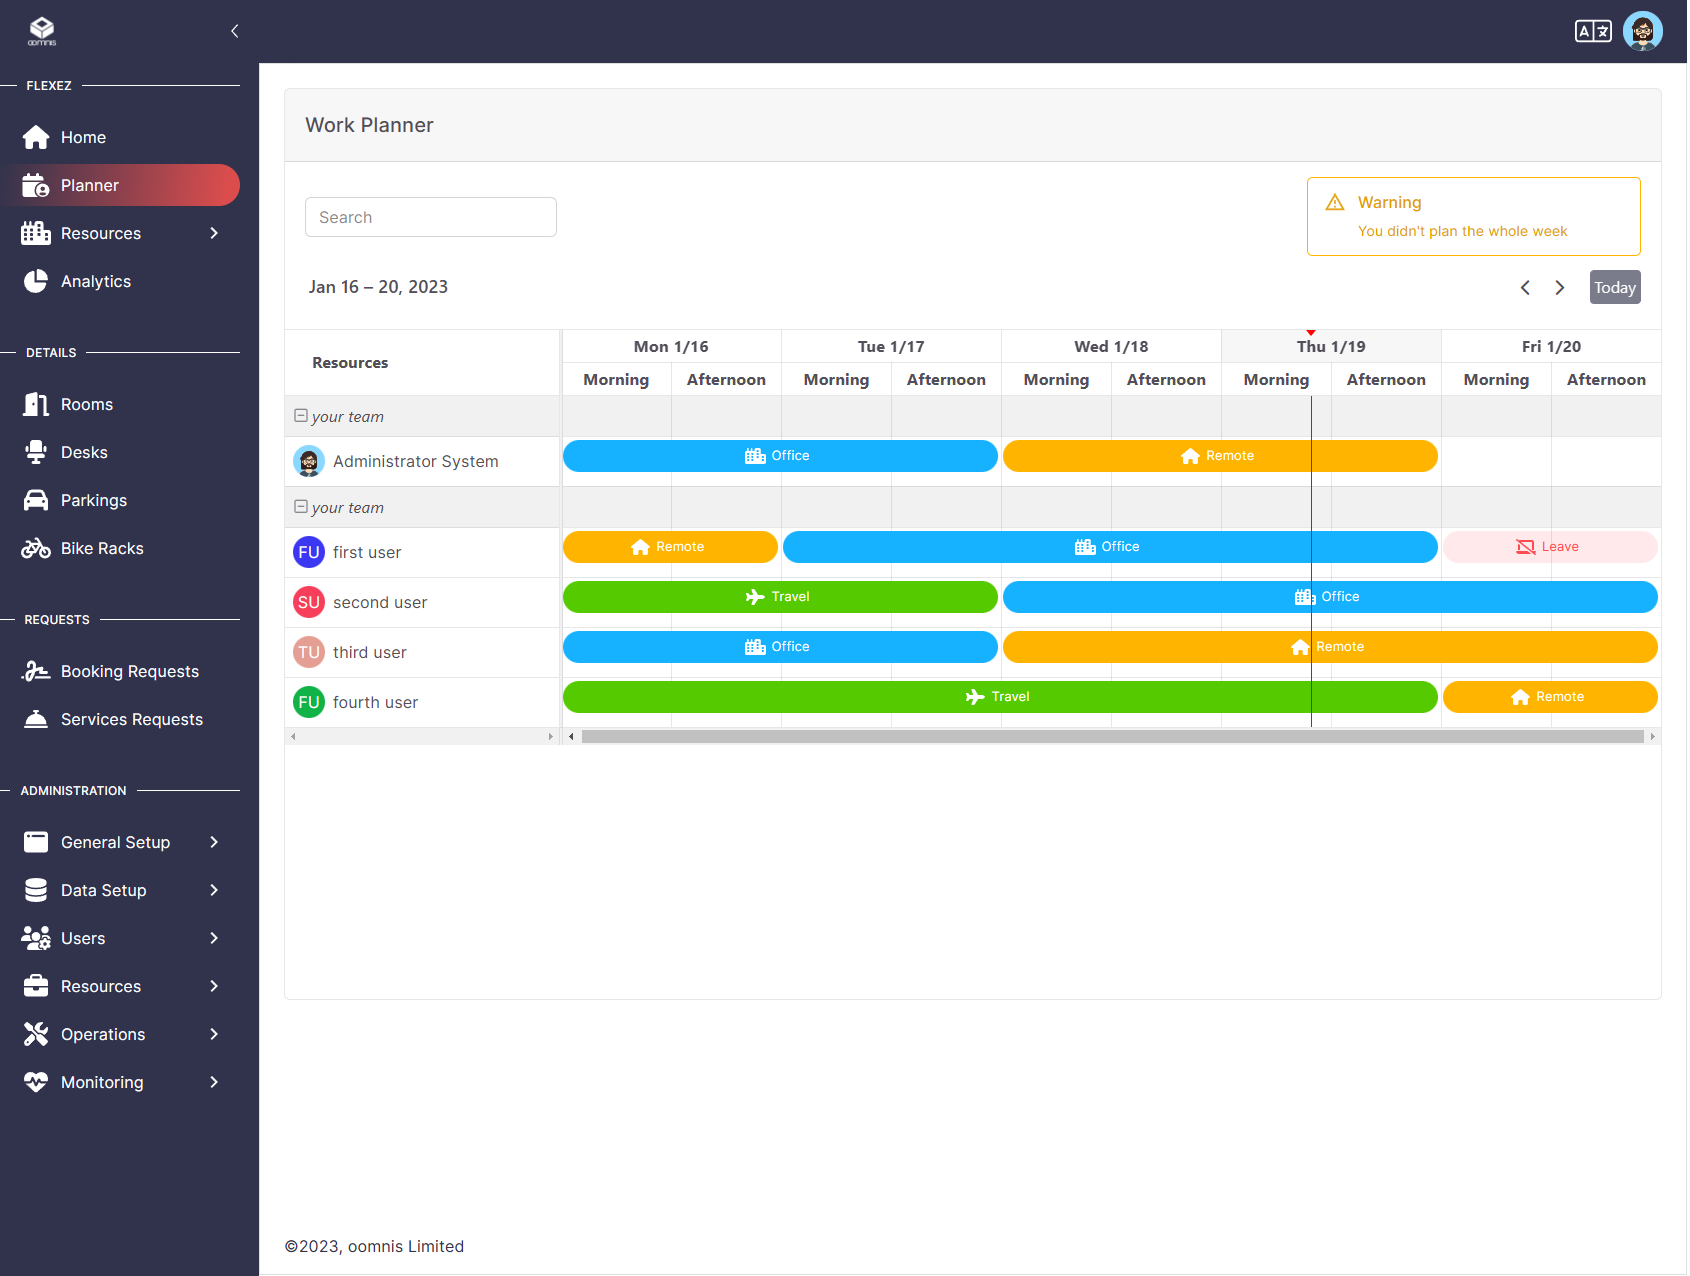The width and height of the screenshot is (1690, 1276).
Task: Click the language translation icon in the top bar
Action: (1593, 31)
